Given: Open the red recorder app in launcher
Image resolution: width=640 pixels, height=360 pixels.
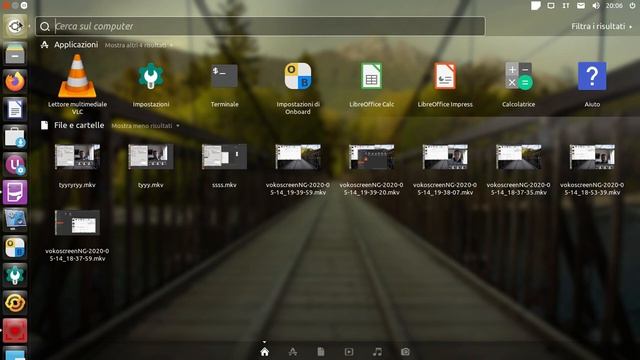Looking at the screenshot, I should pos(15,331).
